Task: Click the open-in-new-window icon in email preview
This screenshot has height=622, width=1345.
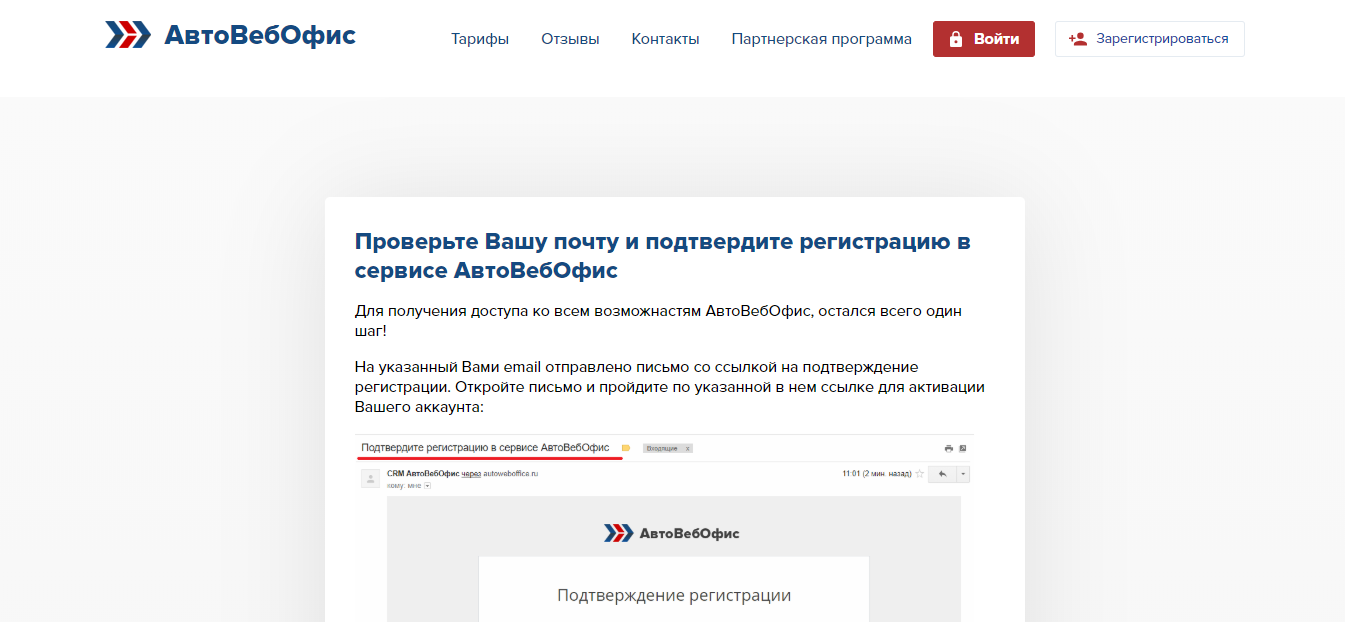Action: click(x=963, y=448)
